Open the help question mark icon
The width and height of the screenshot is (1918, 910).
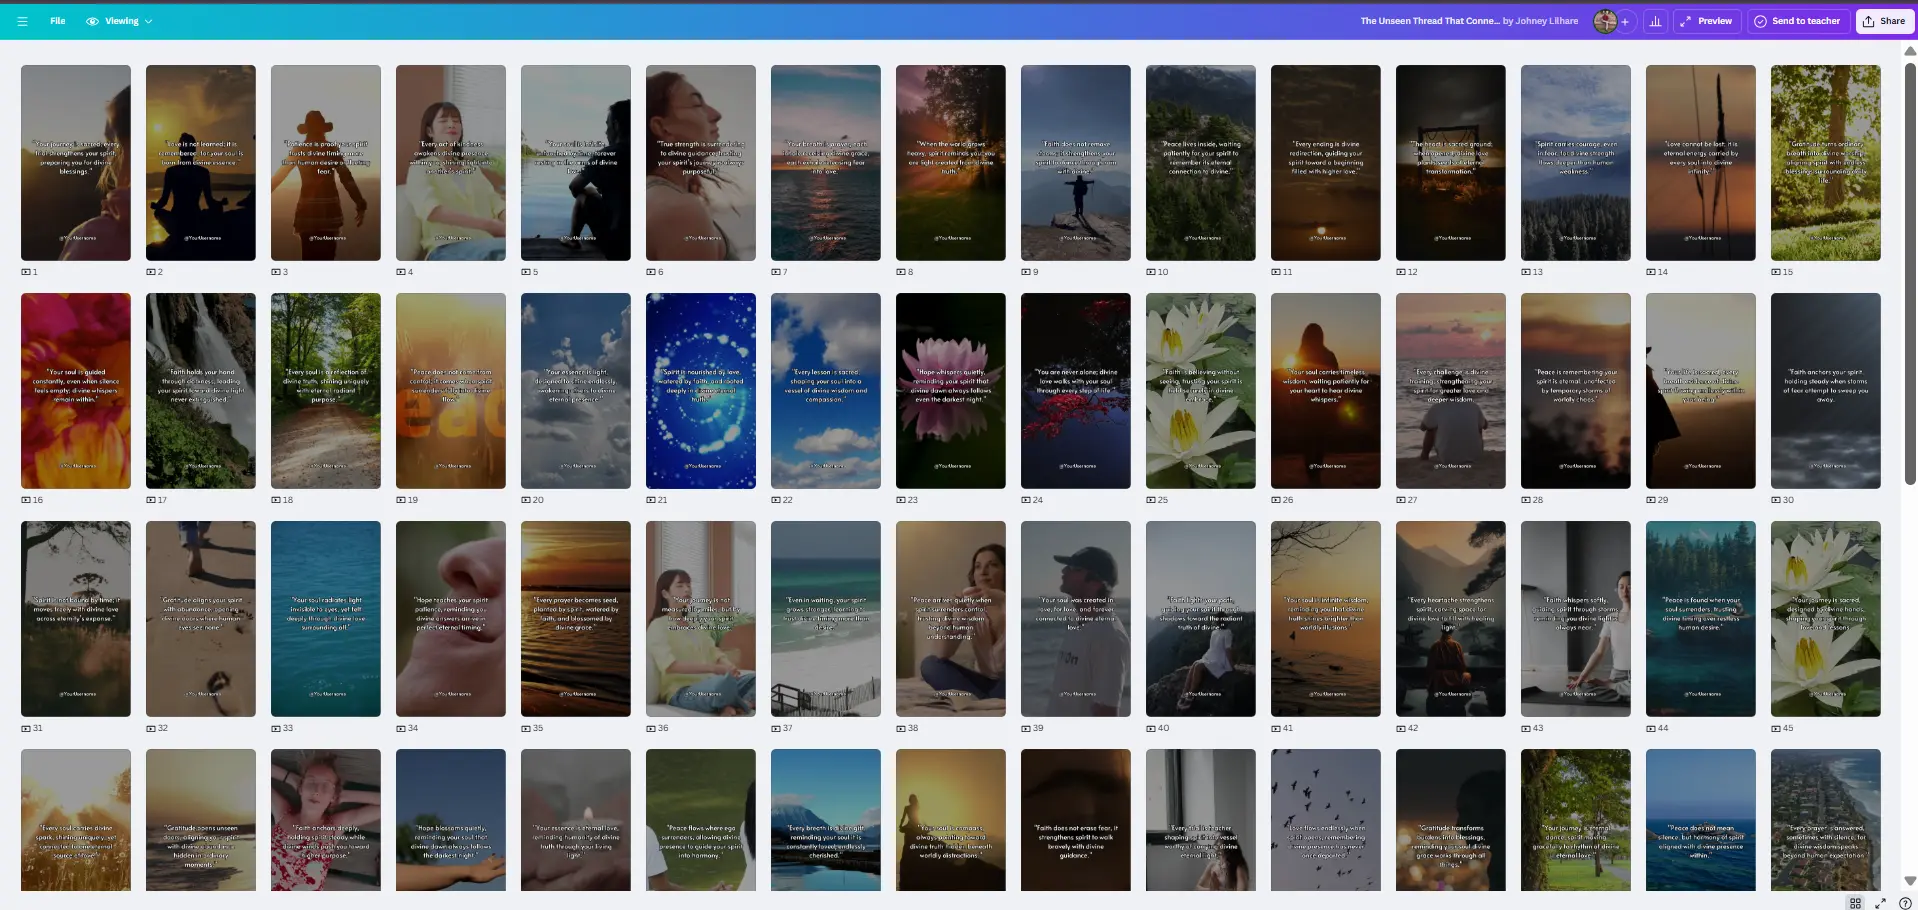pos(1905,903)
